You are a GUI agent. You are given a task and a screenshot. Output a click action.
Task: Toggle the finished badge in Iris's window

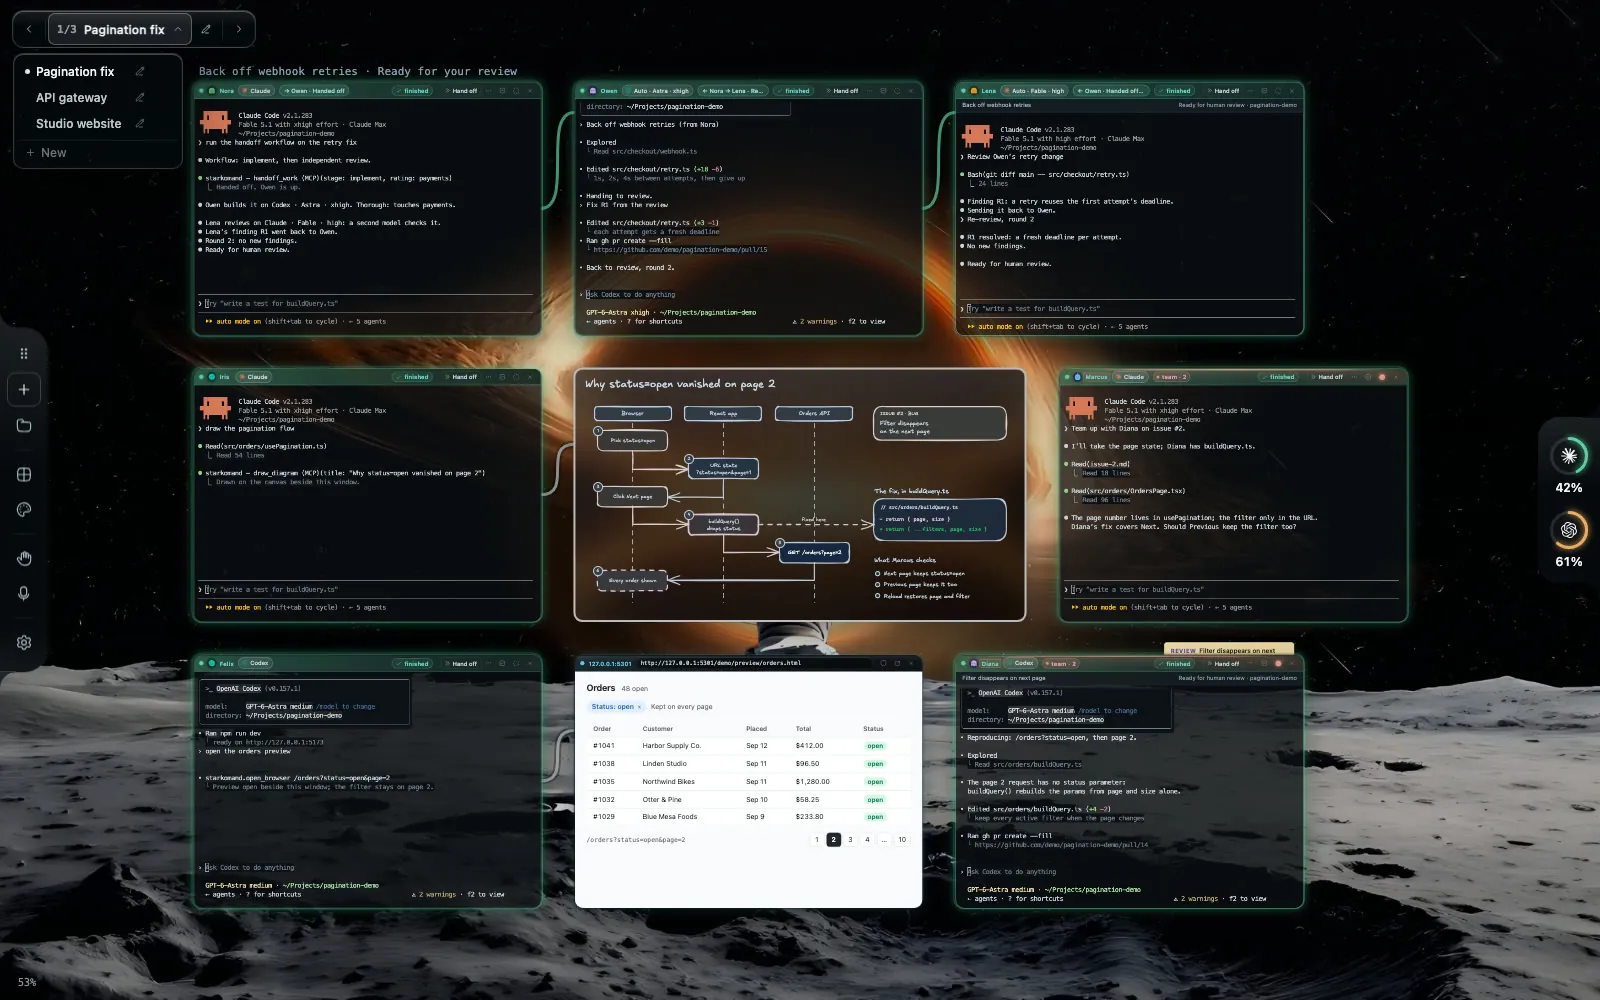(413, 377)
